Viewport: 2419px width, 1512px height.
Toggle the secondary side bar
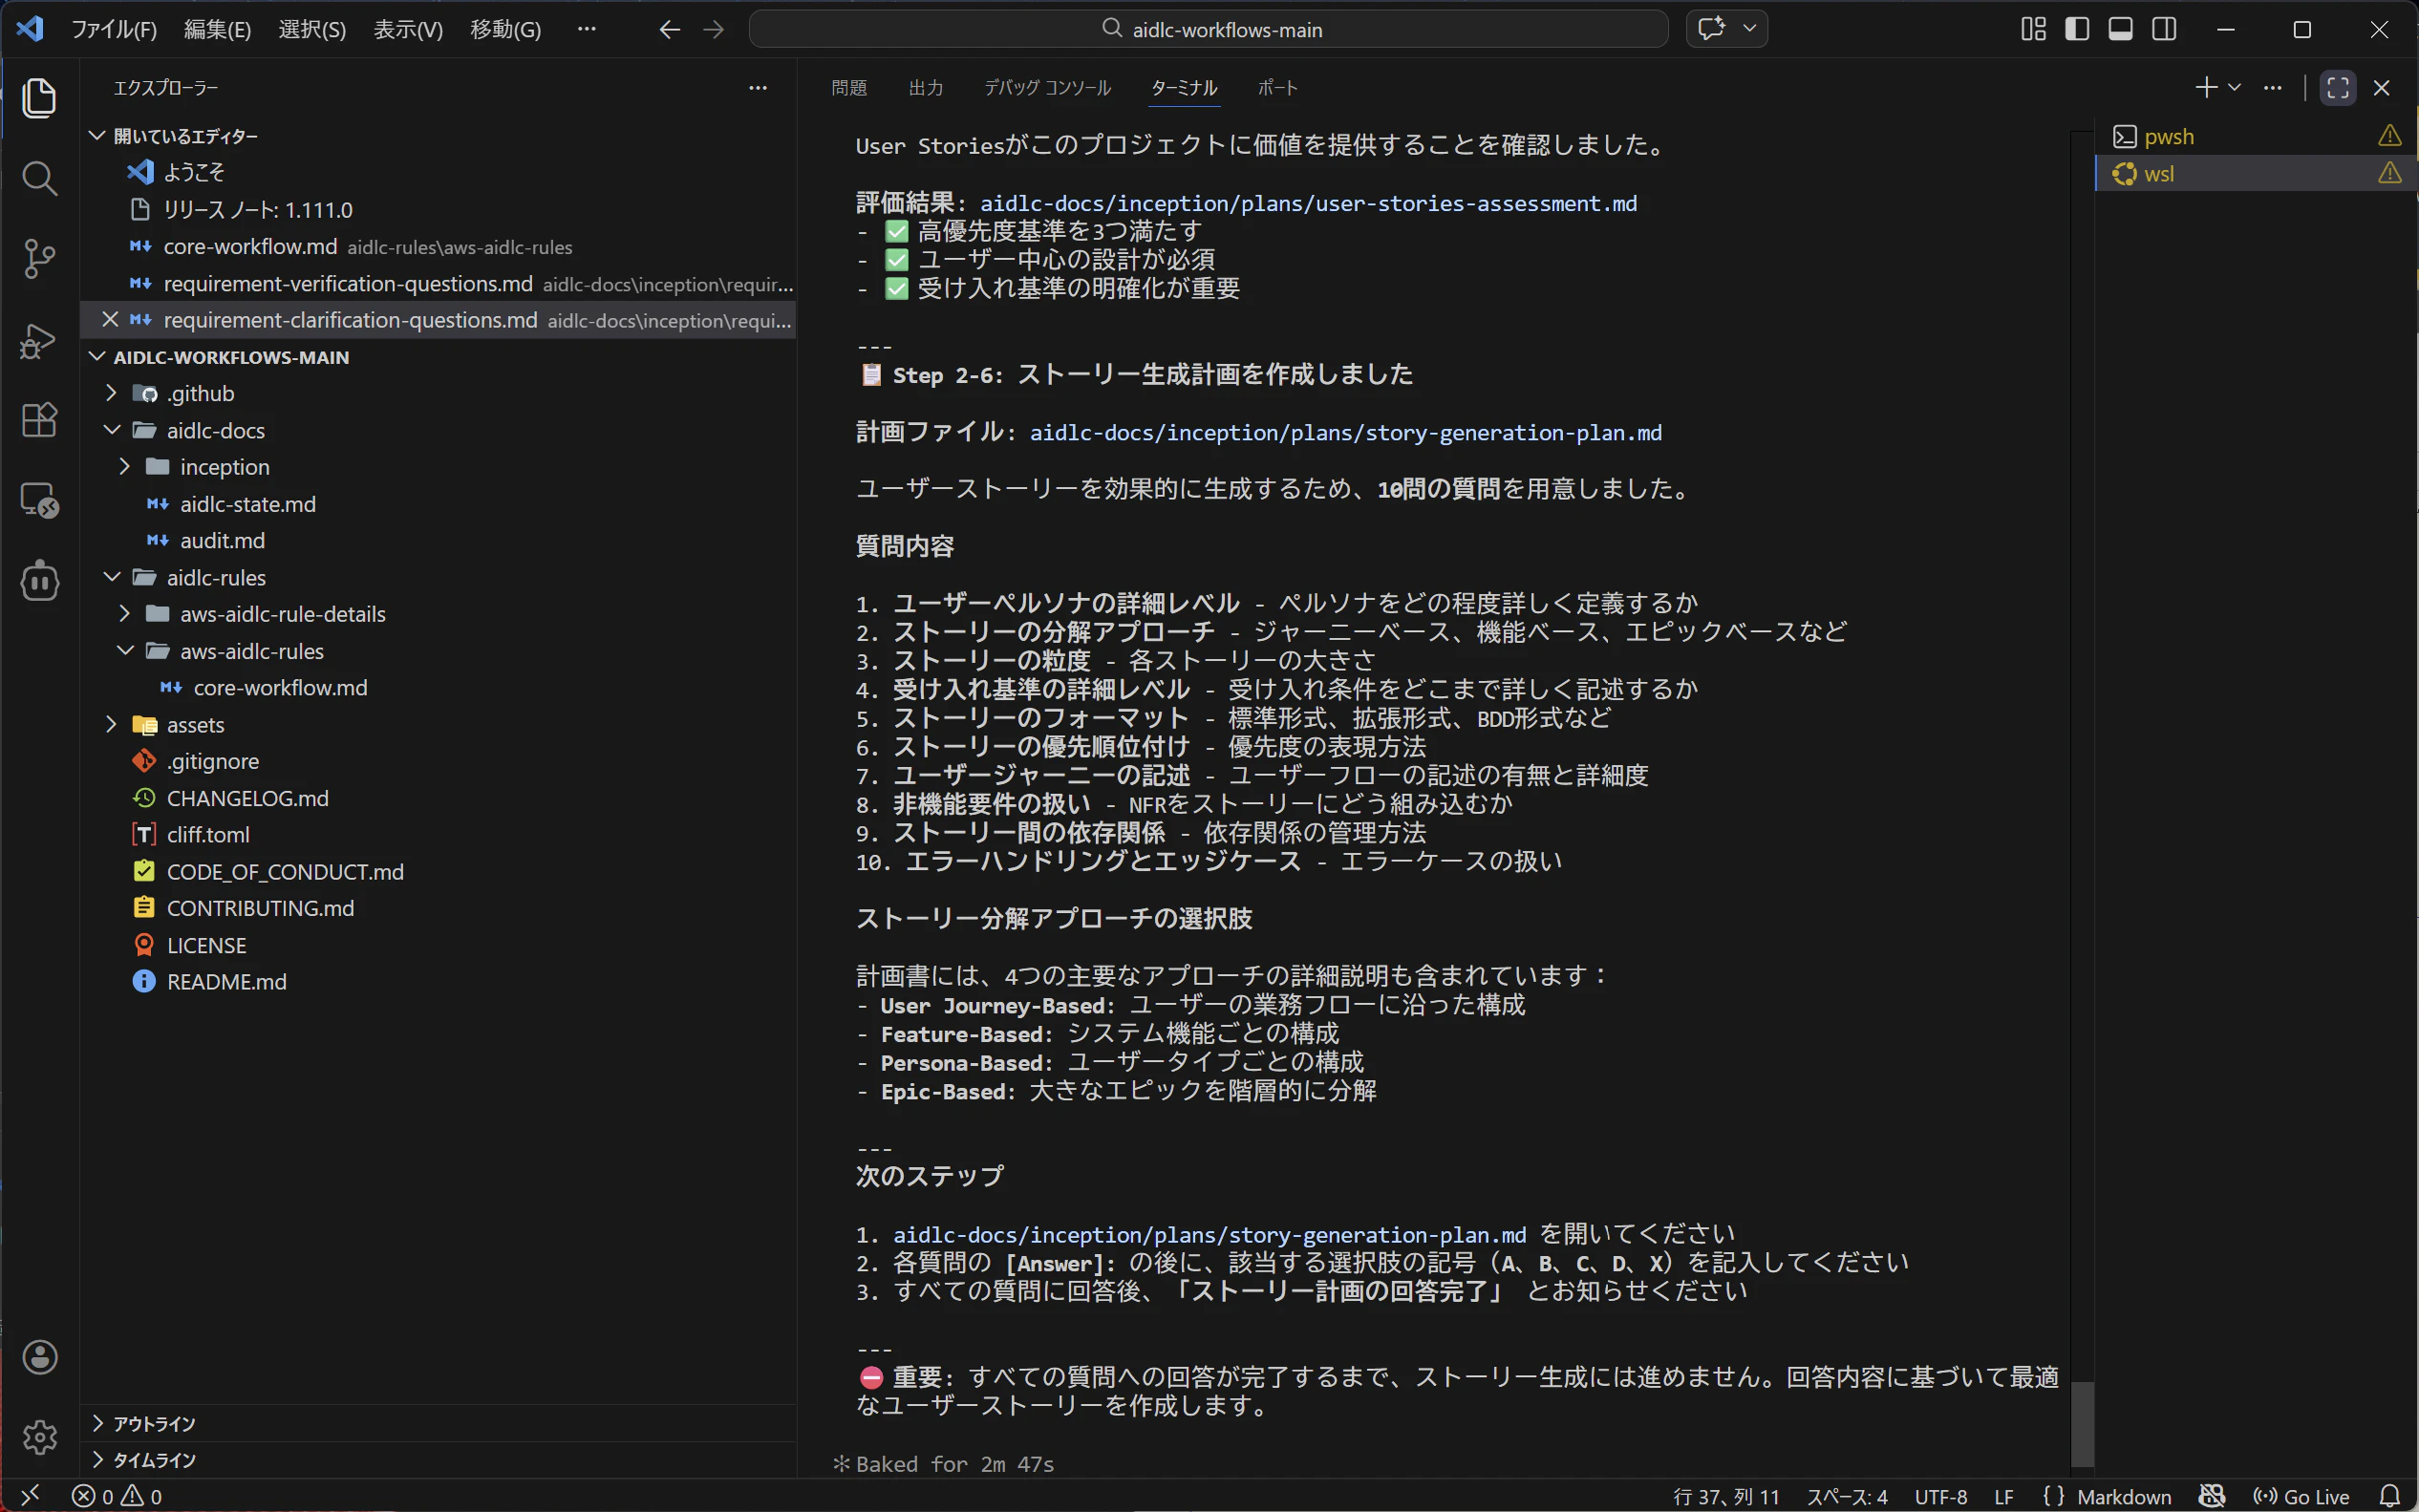pos(2164,29)
